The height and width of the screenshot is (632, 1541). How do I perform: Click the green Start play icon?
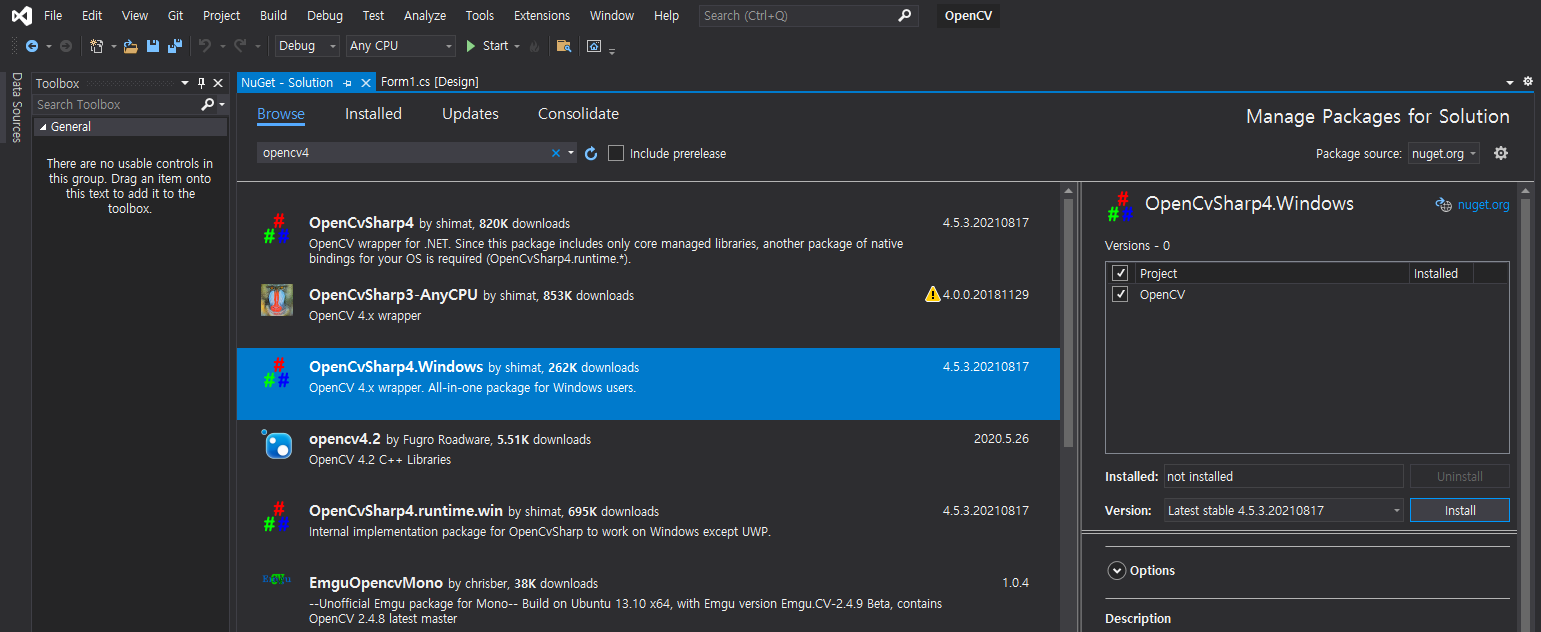(471, 46)
